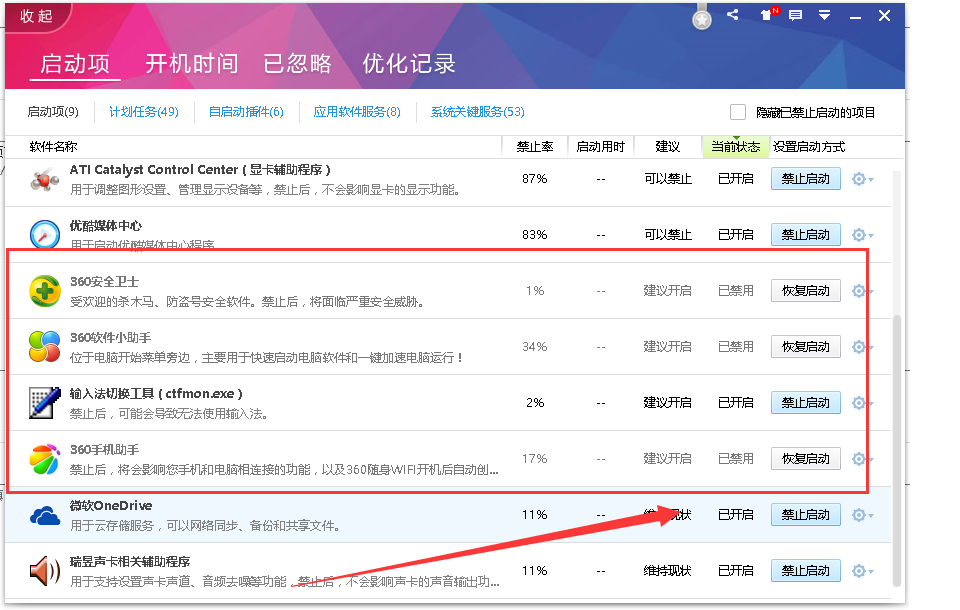Click 已禁用 status of 360安全卫士
Image resolution: width=960 pixels, height=610 pixels.
click(x=735, y=291)
